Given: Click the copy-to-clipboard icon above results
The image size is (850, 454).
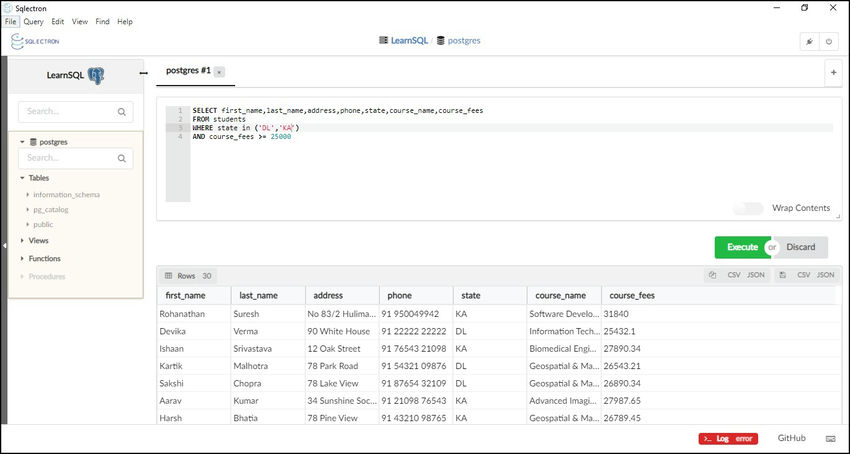Looking at the screenshot, I should click(x=712, y=275).
